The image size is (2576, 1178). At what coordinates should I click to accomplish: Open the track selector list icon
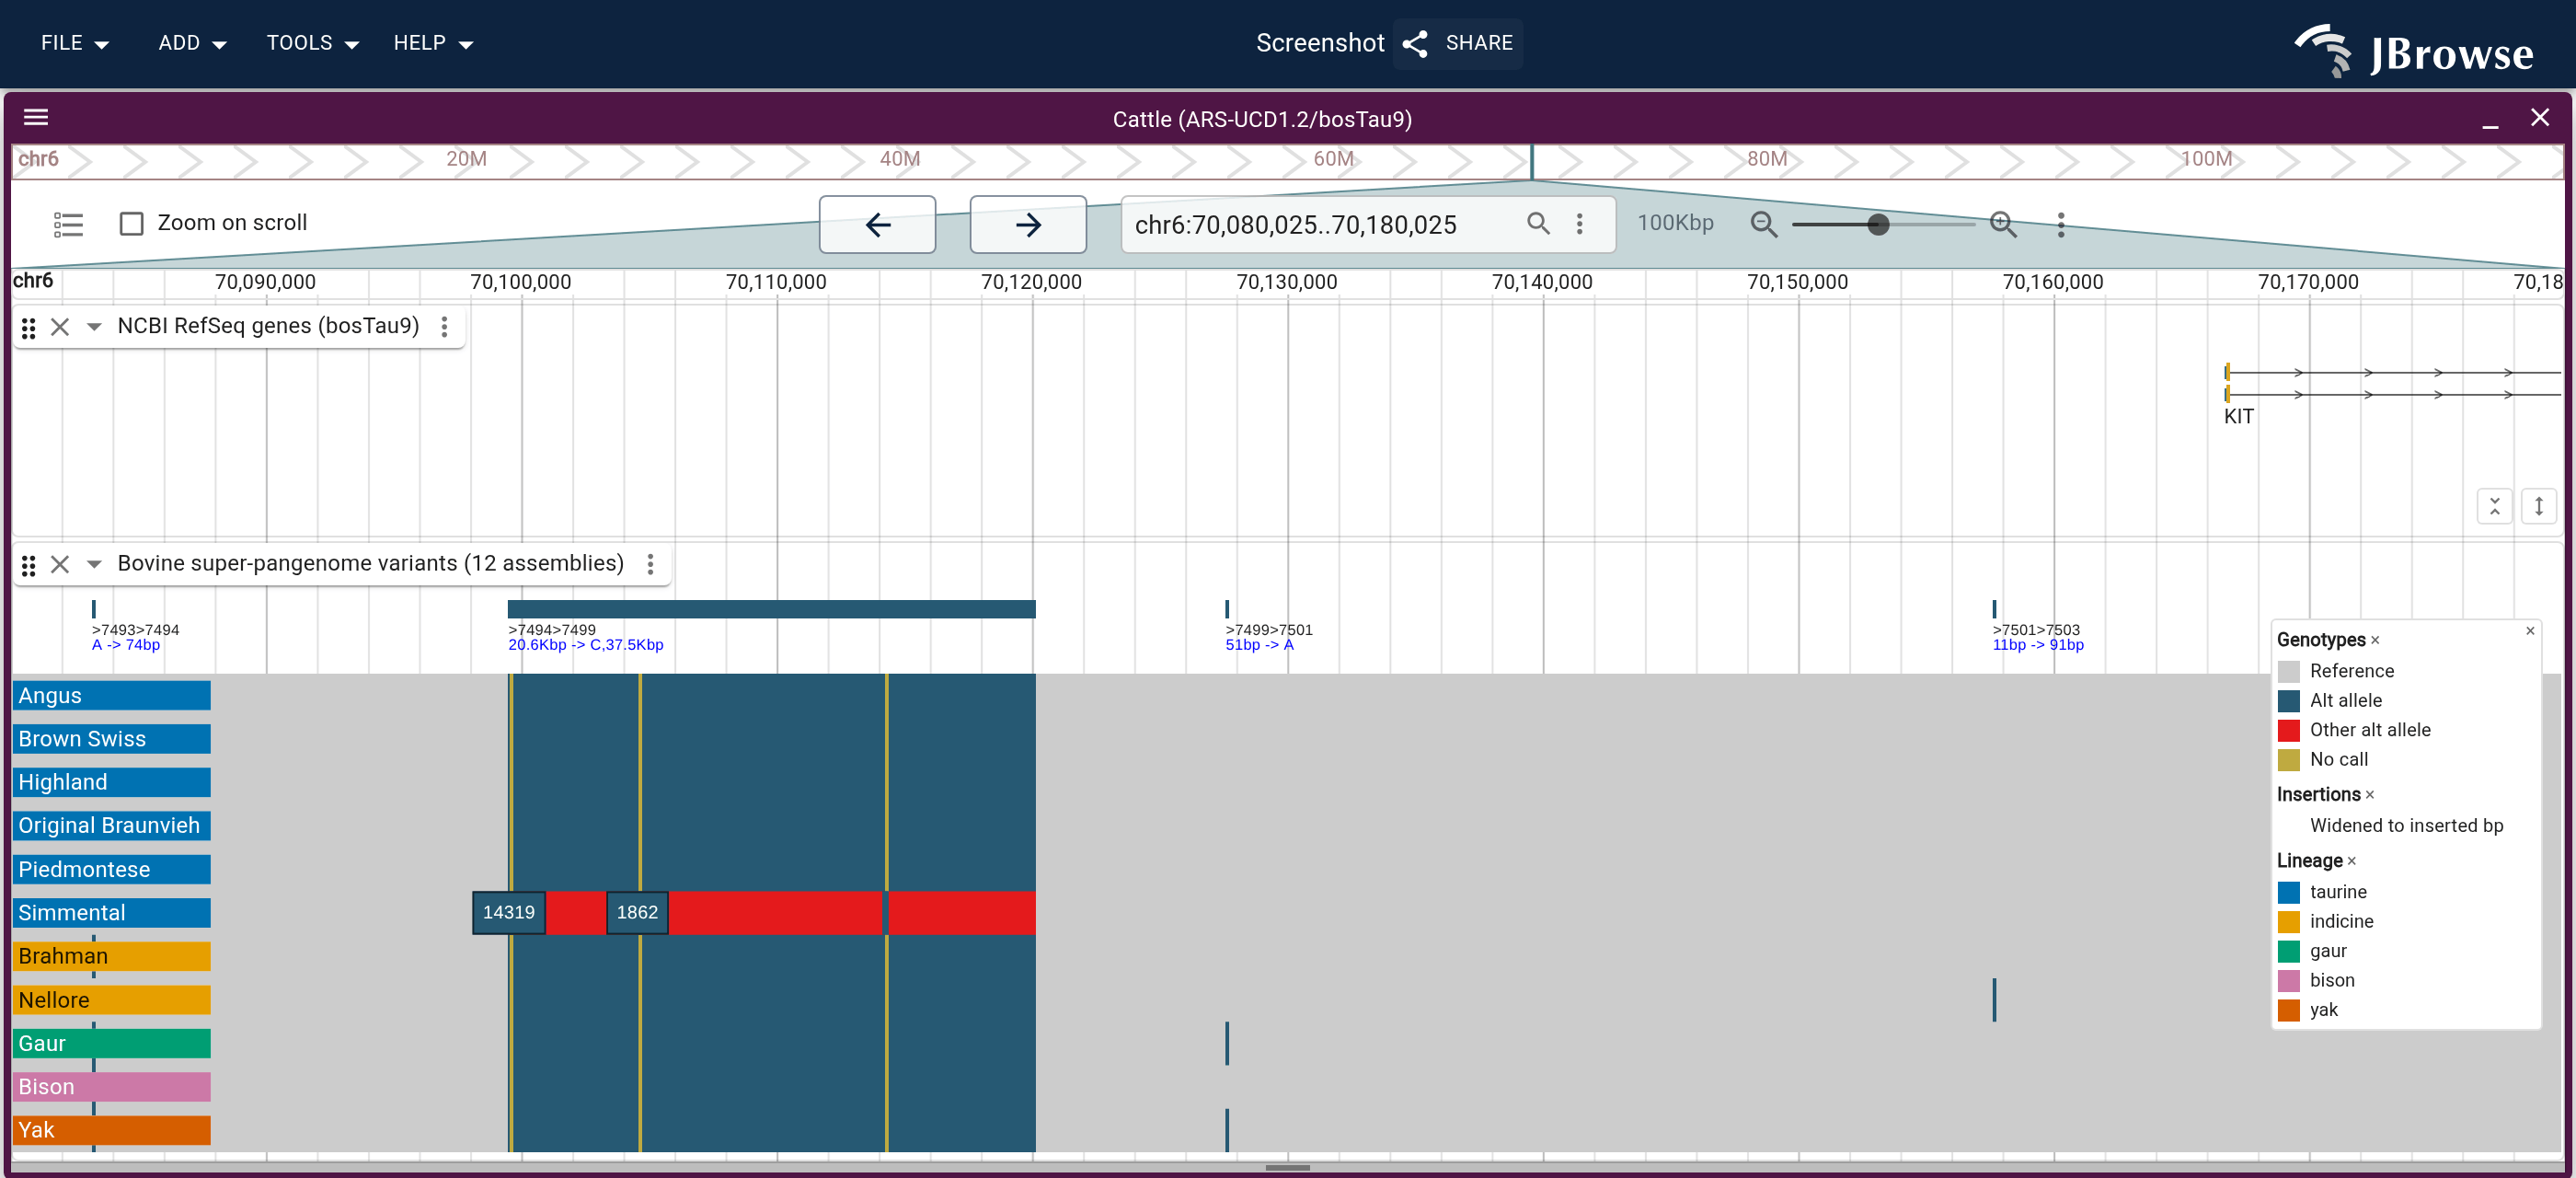click(x=68, y=224)
